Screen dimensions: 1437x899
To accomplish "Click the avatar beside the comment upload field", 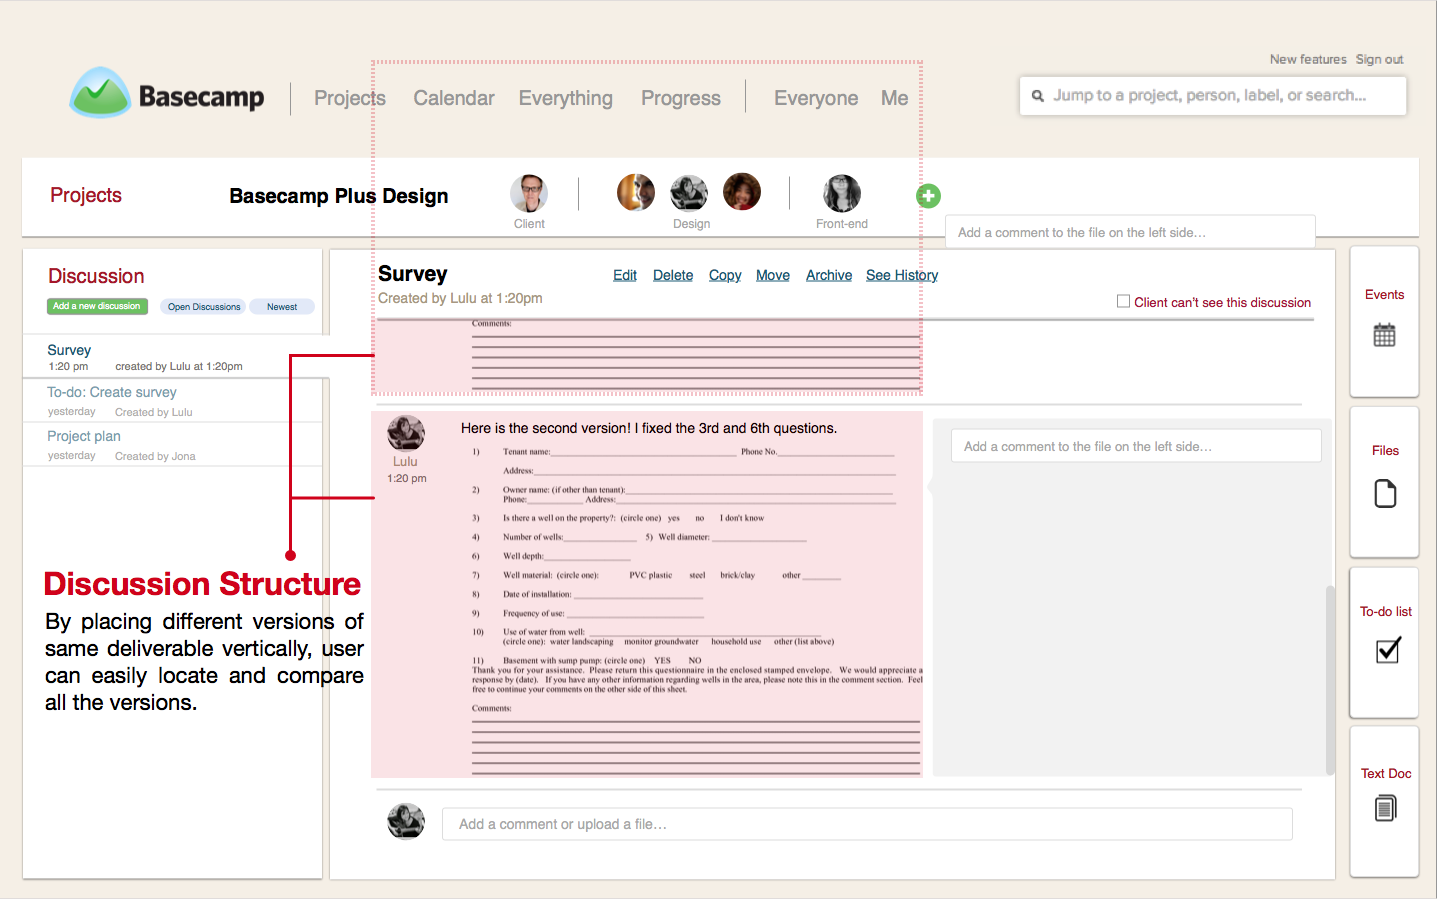I will coord(406,821).
